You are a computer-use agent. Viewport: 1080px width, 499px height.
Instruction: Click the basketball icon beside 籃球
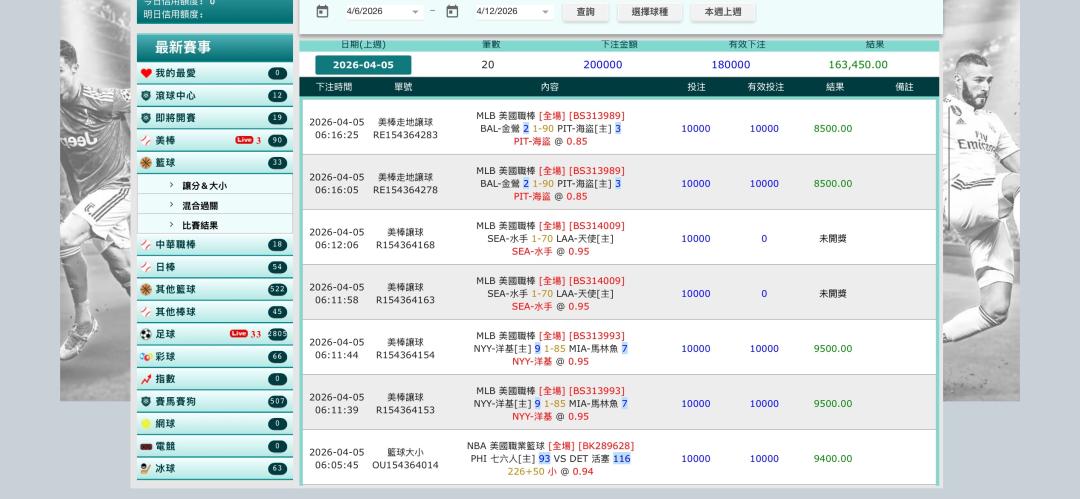(x=146, y=163)
